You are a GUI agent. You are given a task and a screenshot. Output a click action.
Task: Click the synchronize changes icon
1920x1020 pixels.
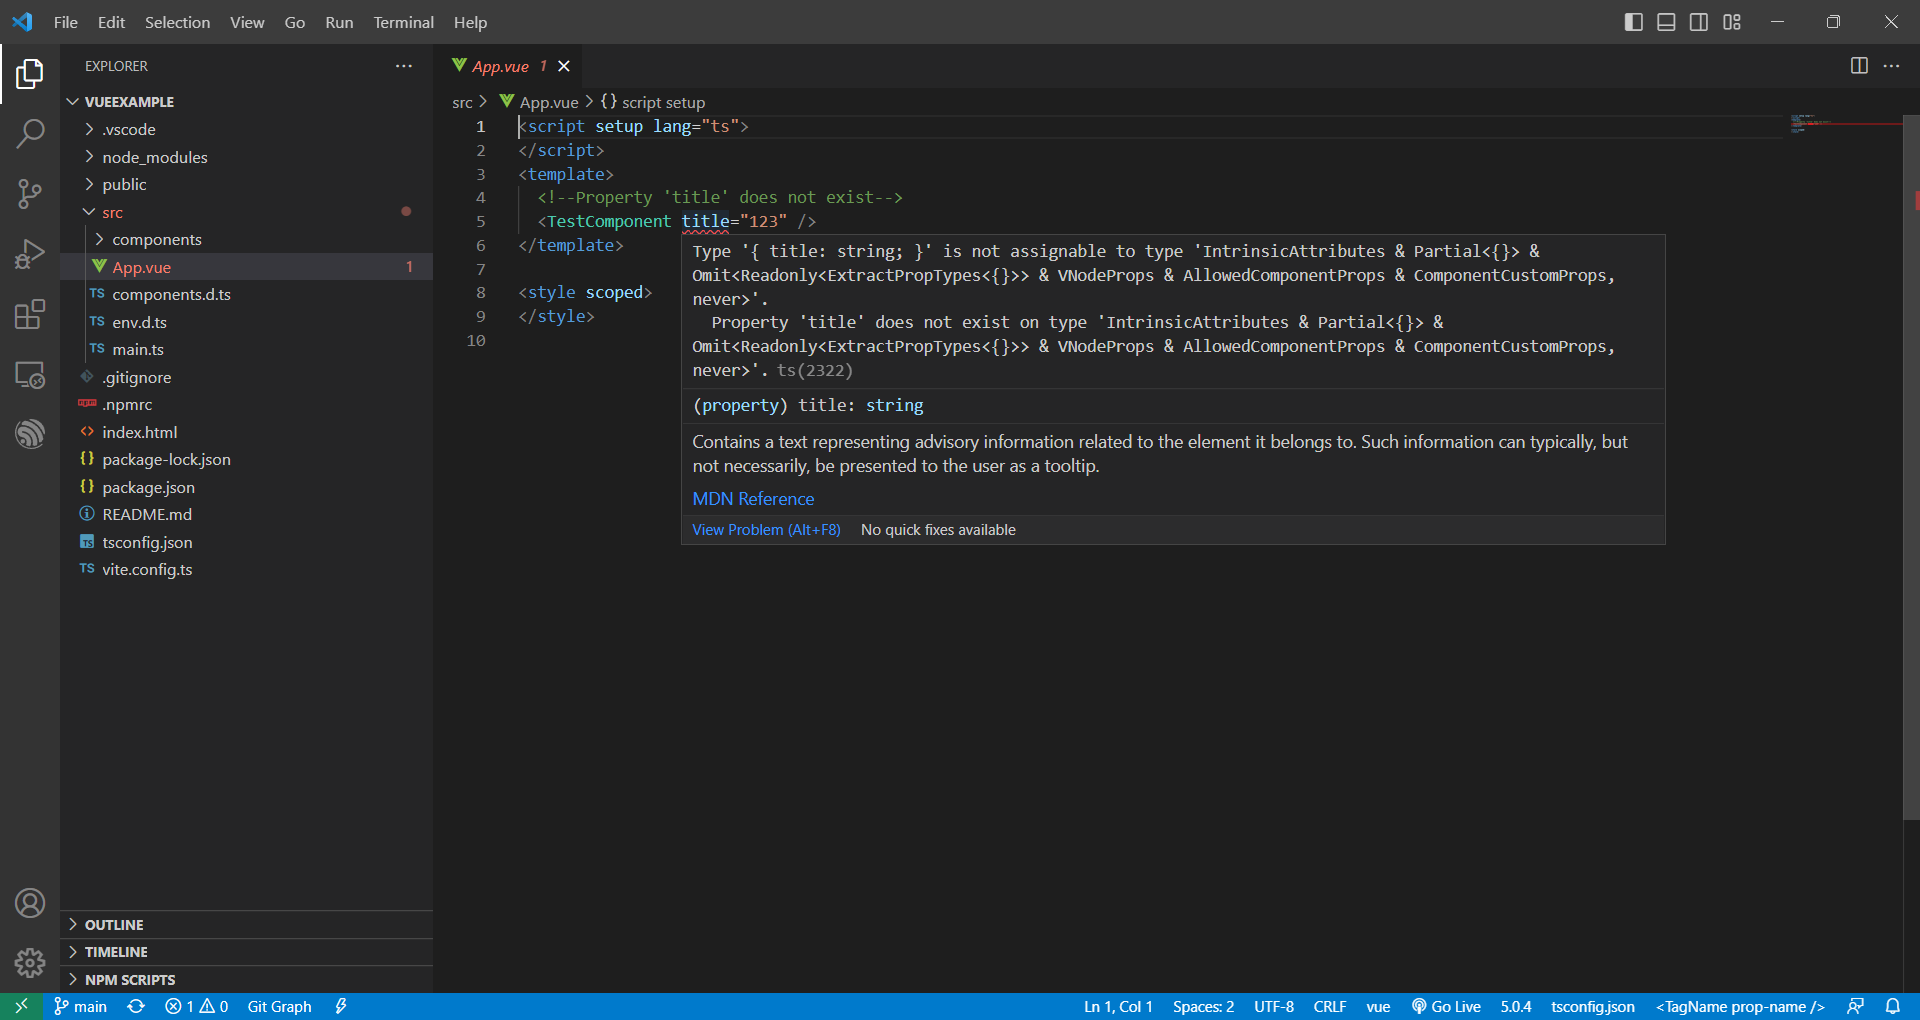[x=136, y=1006]
